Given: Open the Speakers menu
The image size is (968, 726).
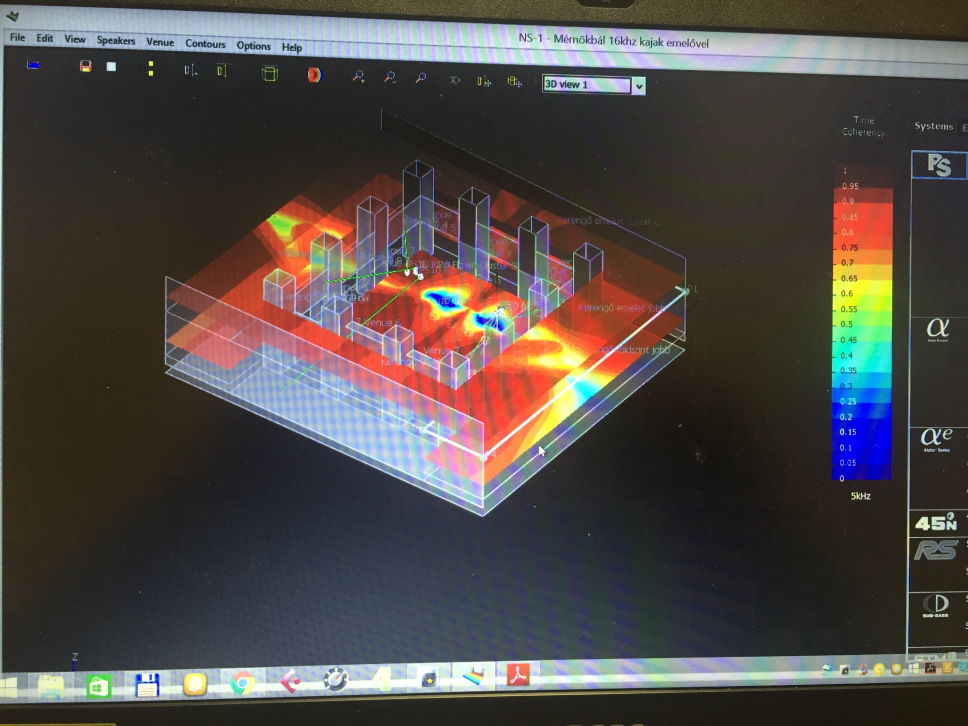Looking at the screenshot, I should 116,41.
